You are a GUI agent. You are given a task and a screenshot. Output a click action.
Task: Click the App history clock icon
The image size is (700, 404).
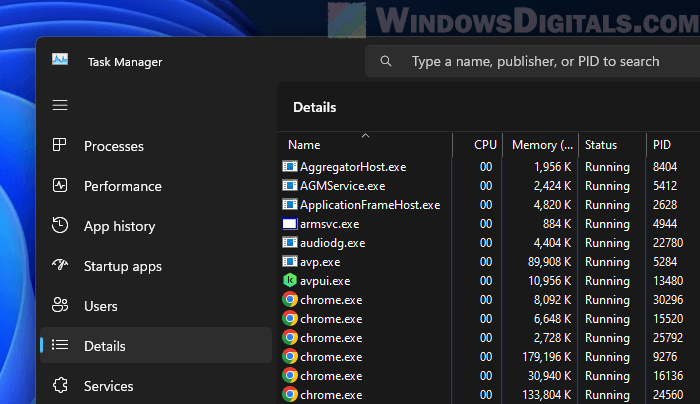click(60, 225)
